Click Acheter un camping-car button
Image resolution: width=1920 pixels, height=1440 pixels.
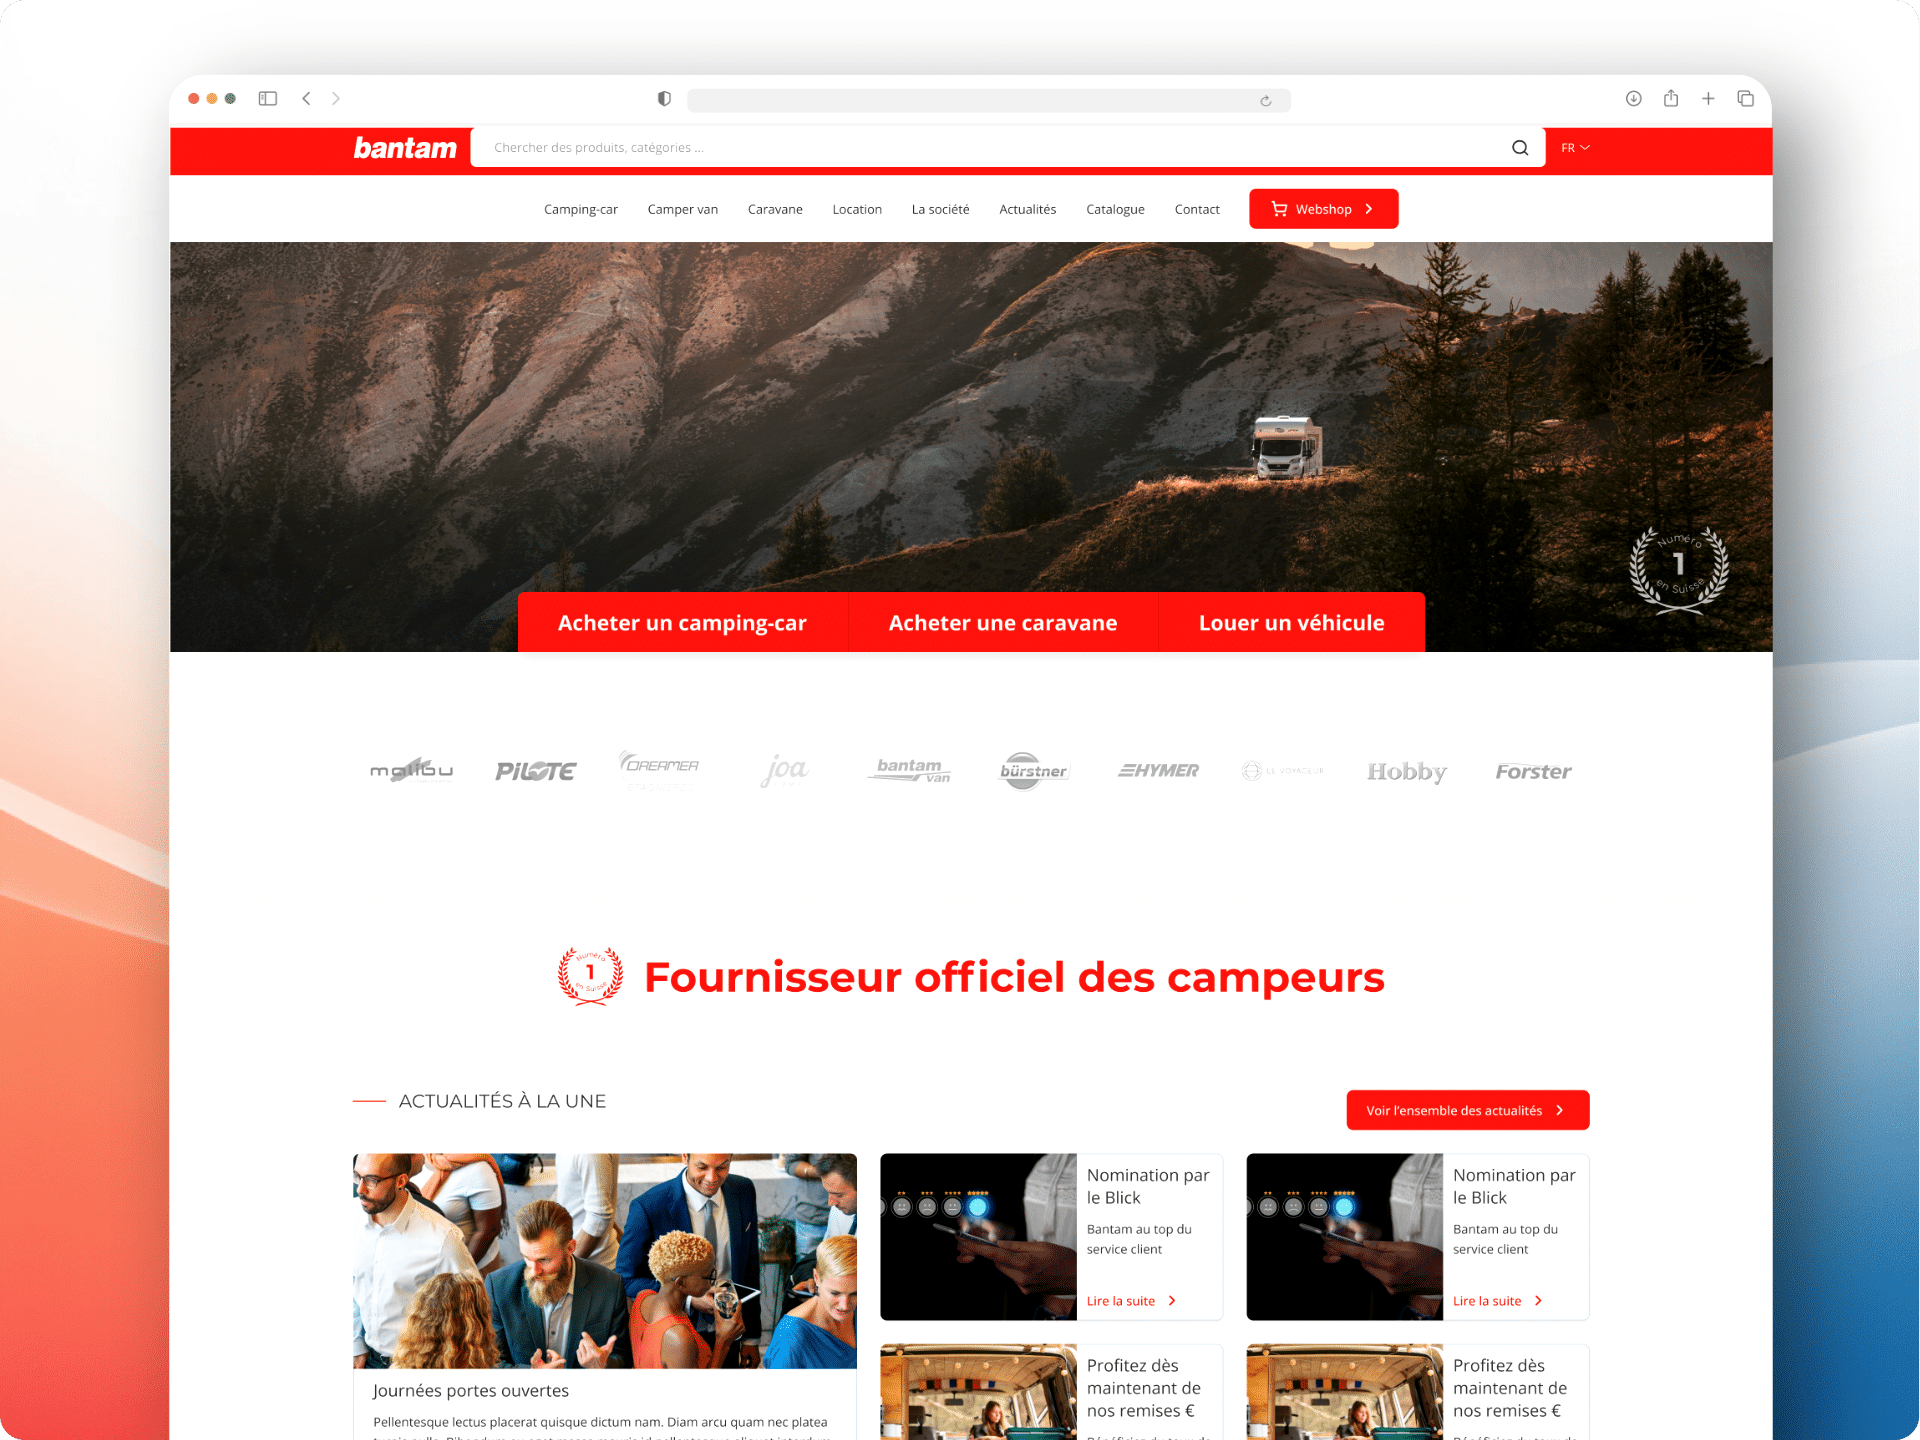coord(682,622)
